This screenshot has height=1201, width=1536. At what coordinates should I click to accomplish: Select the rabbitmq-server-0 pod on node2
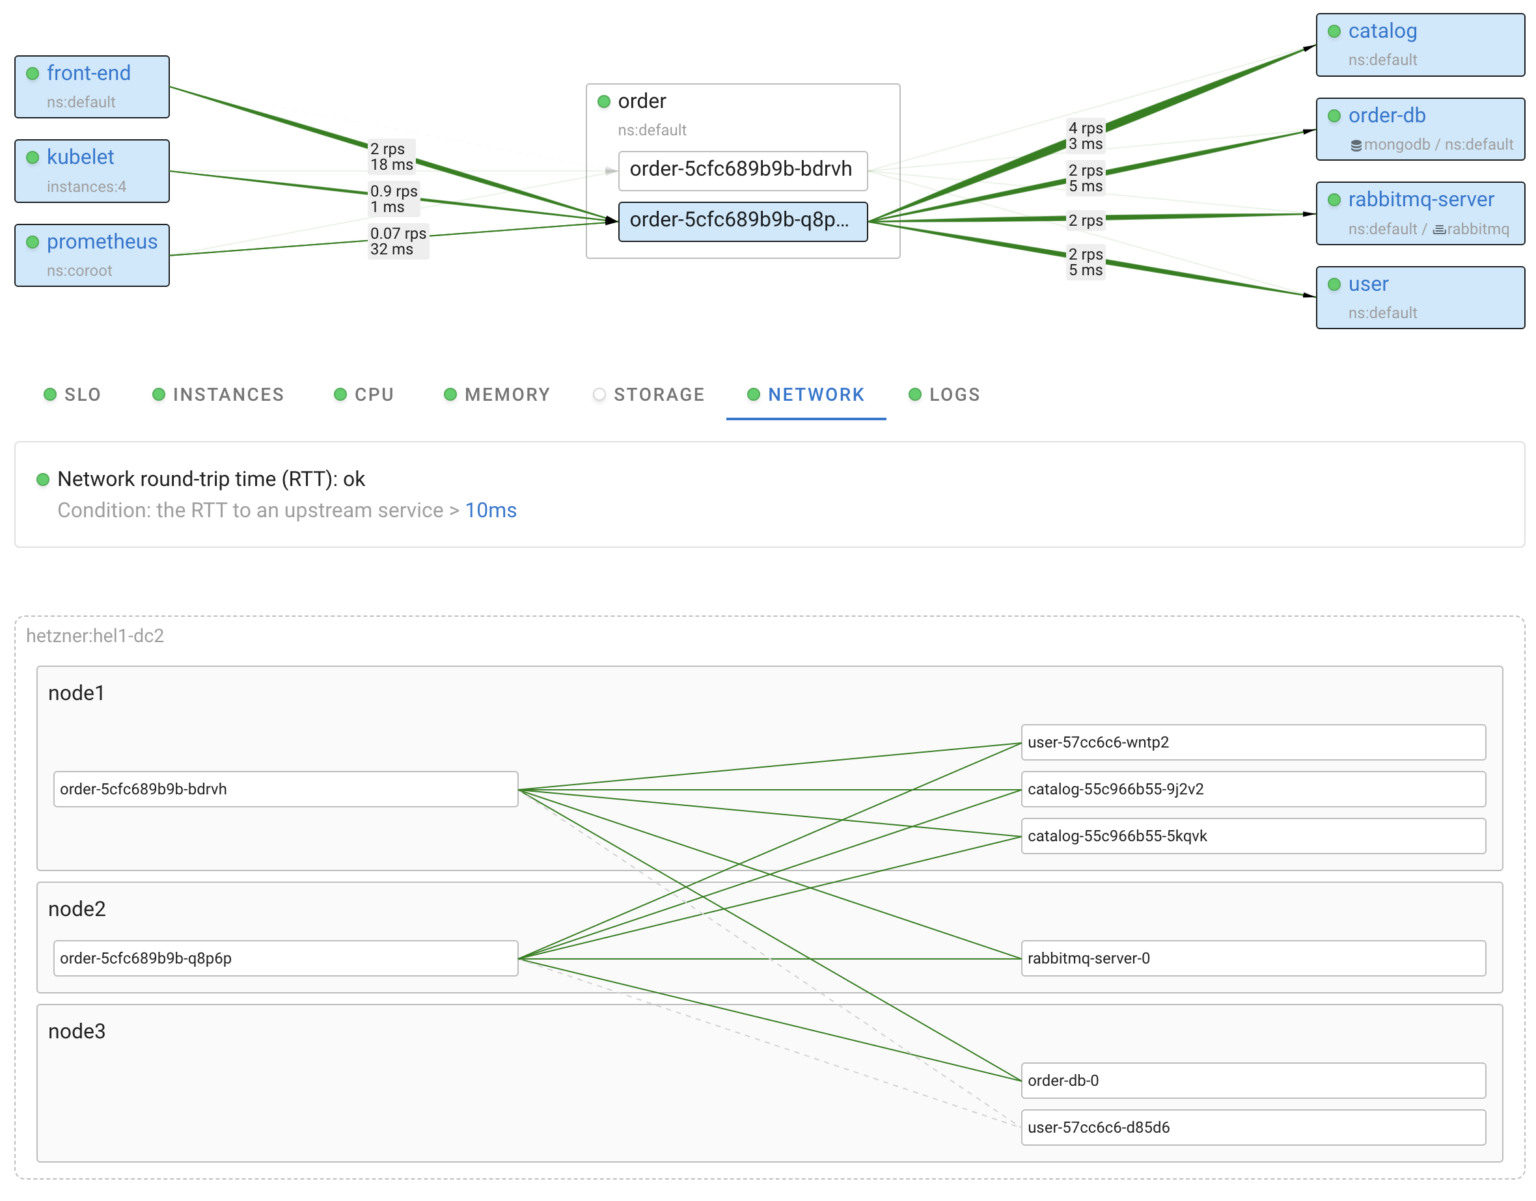1252,958
